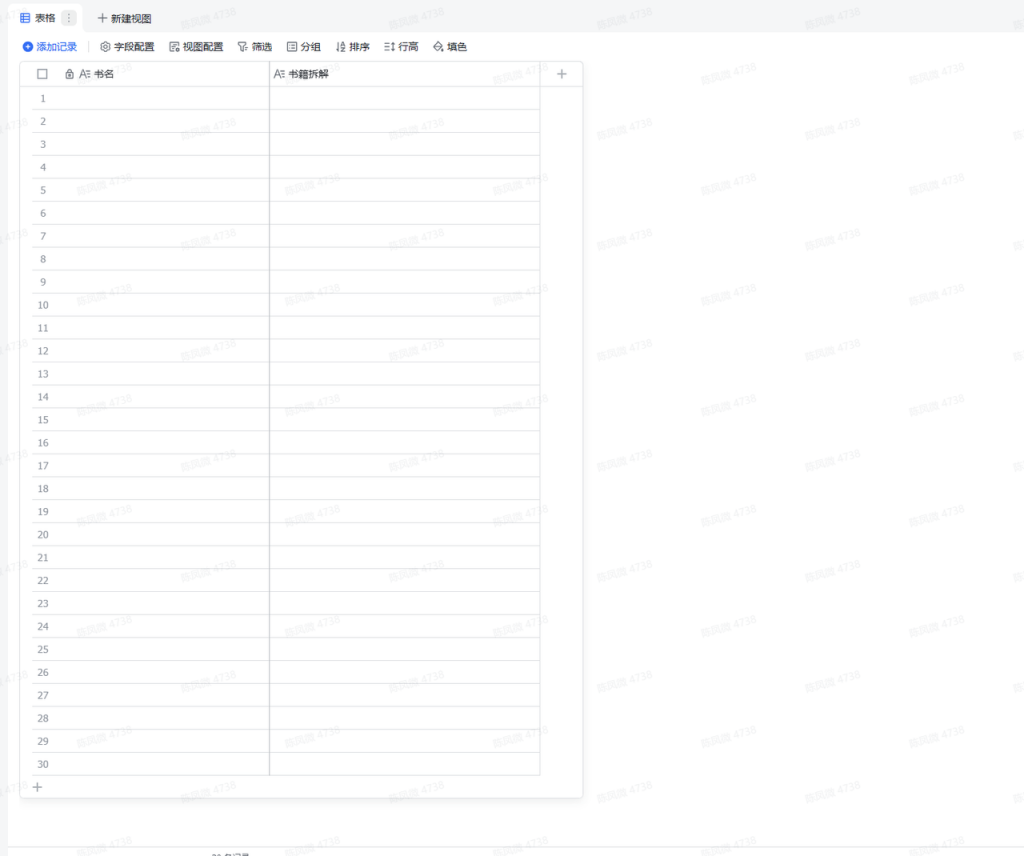Click 新建视图 to create a view
This screenshot has height=856, width=1024.
tap(124, 18)
